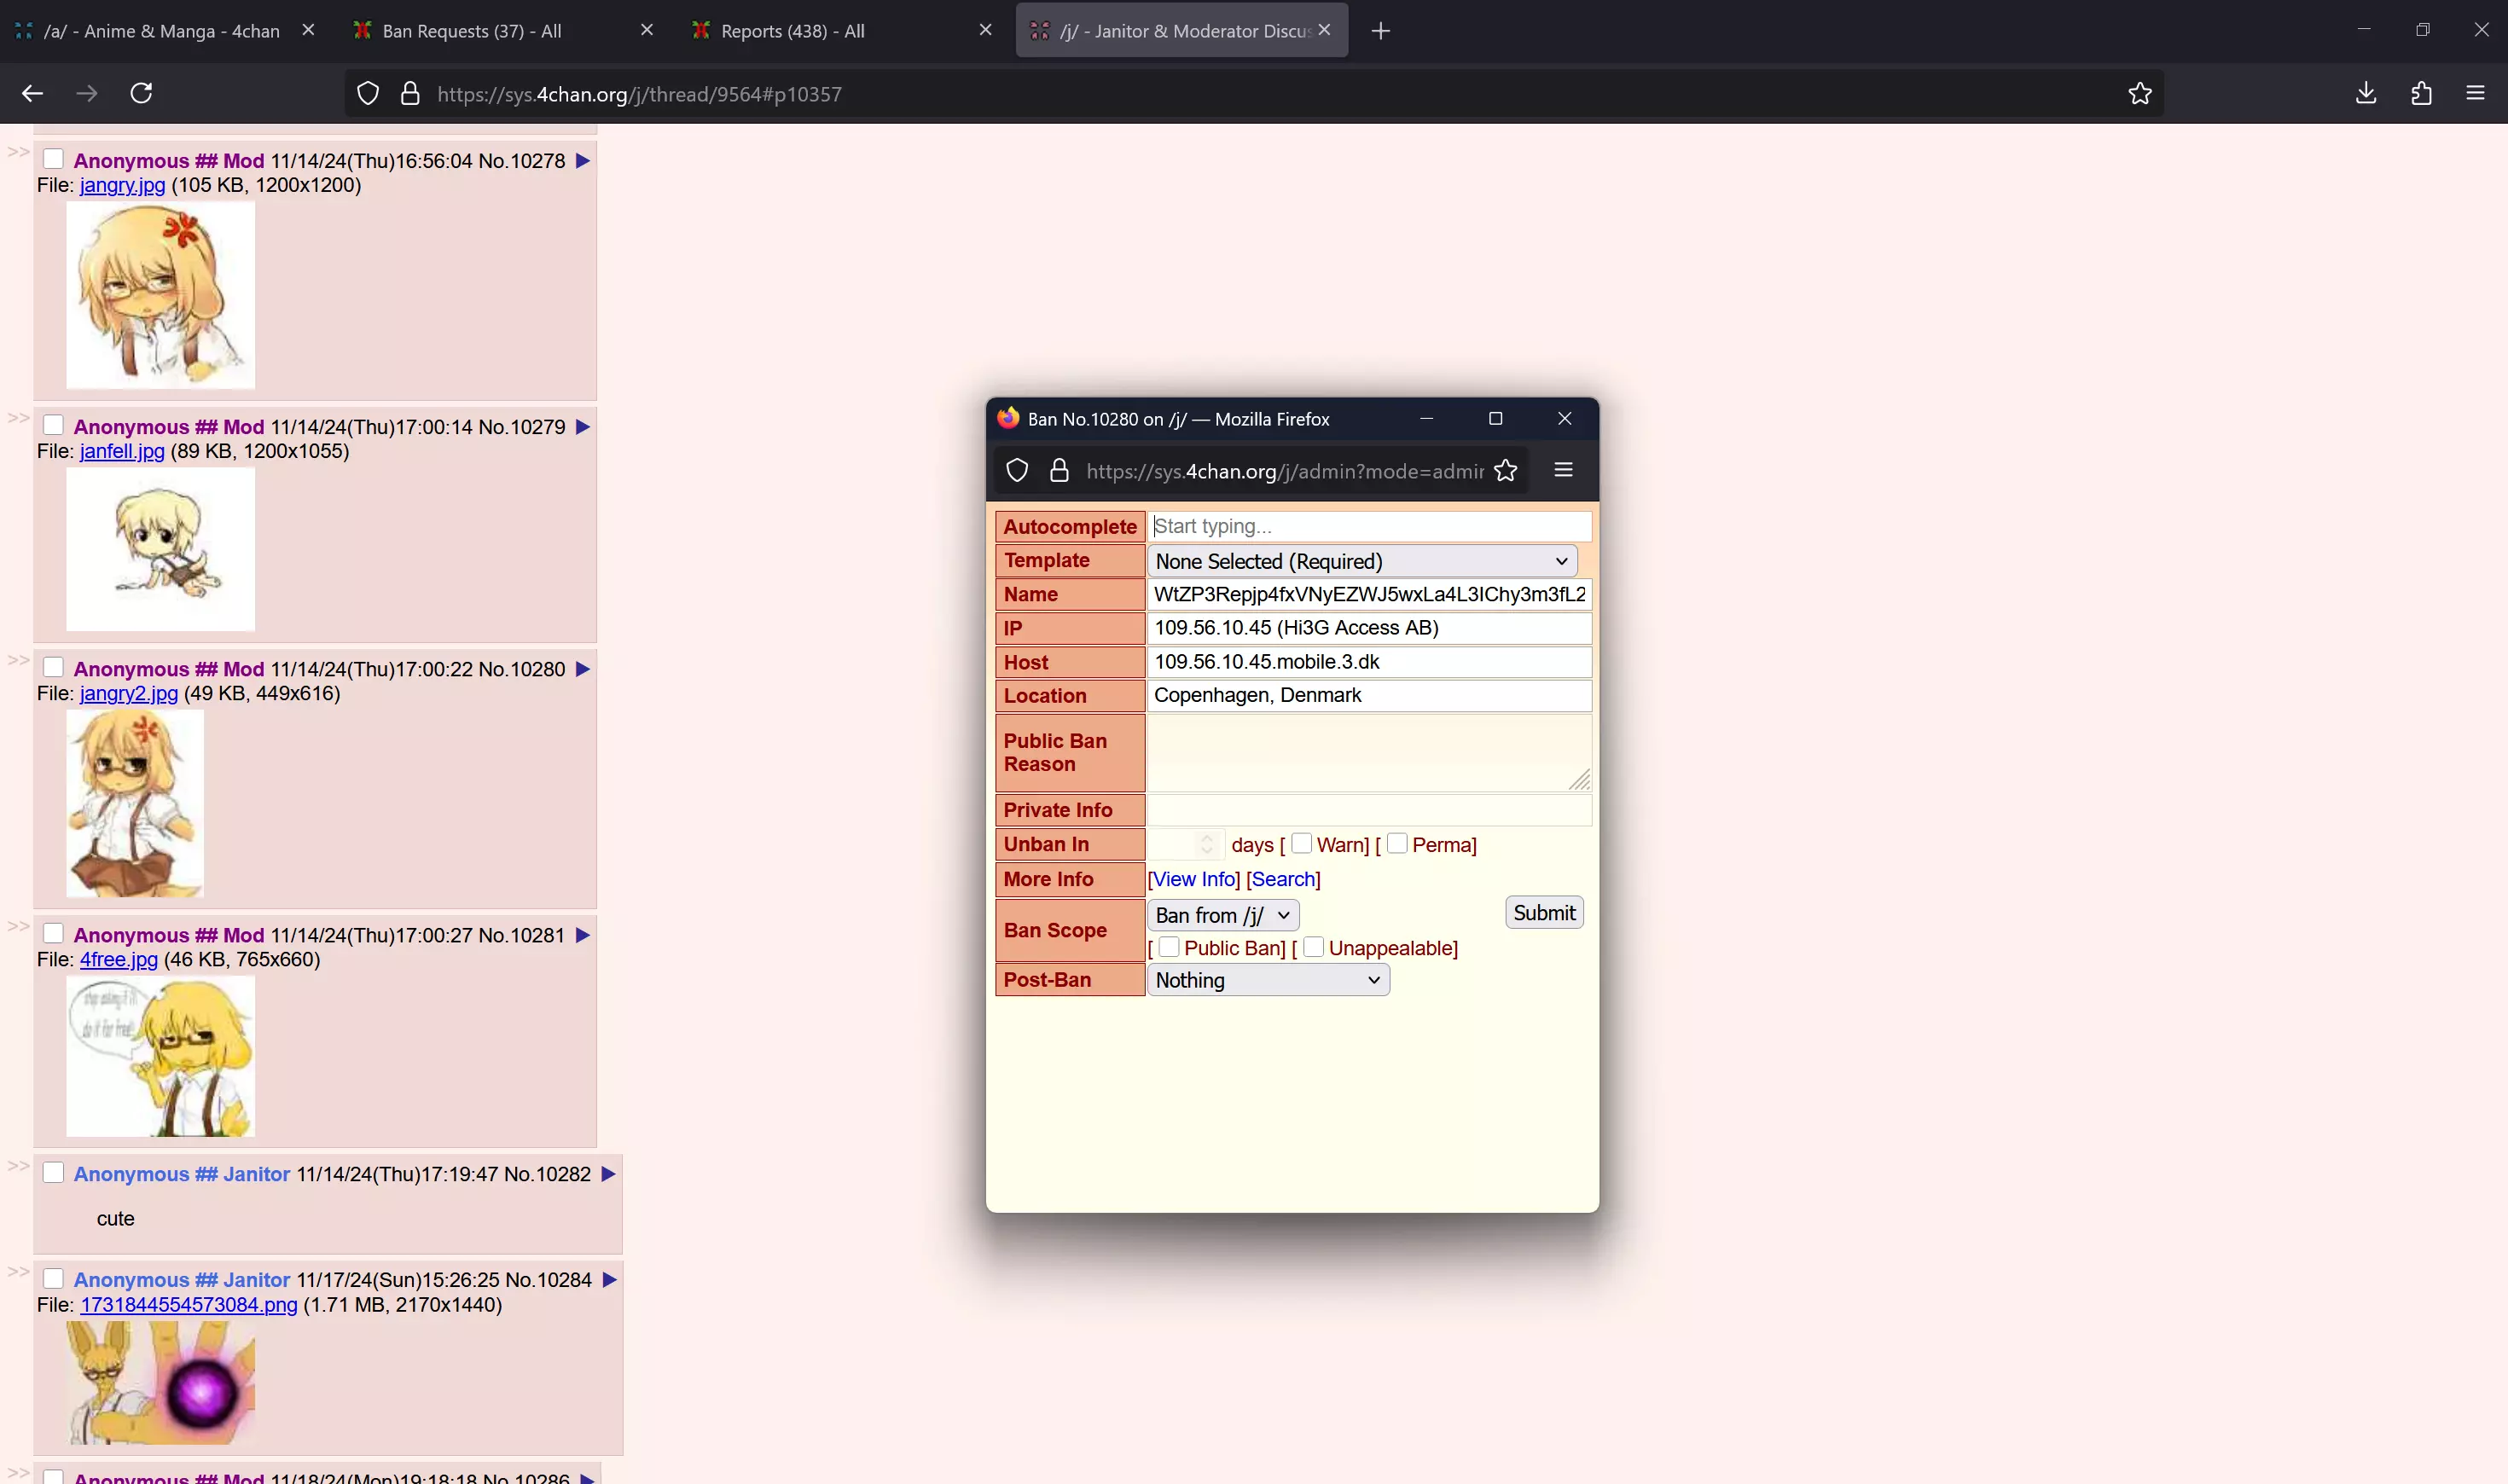
Task: Open the View Info link
Action: [x=1193, y=879]
